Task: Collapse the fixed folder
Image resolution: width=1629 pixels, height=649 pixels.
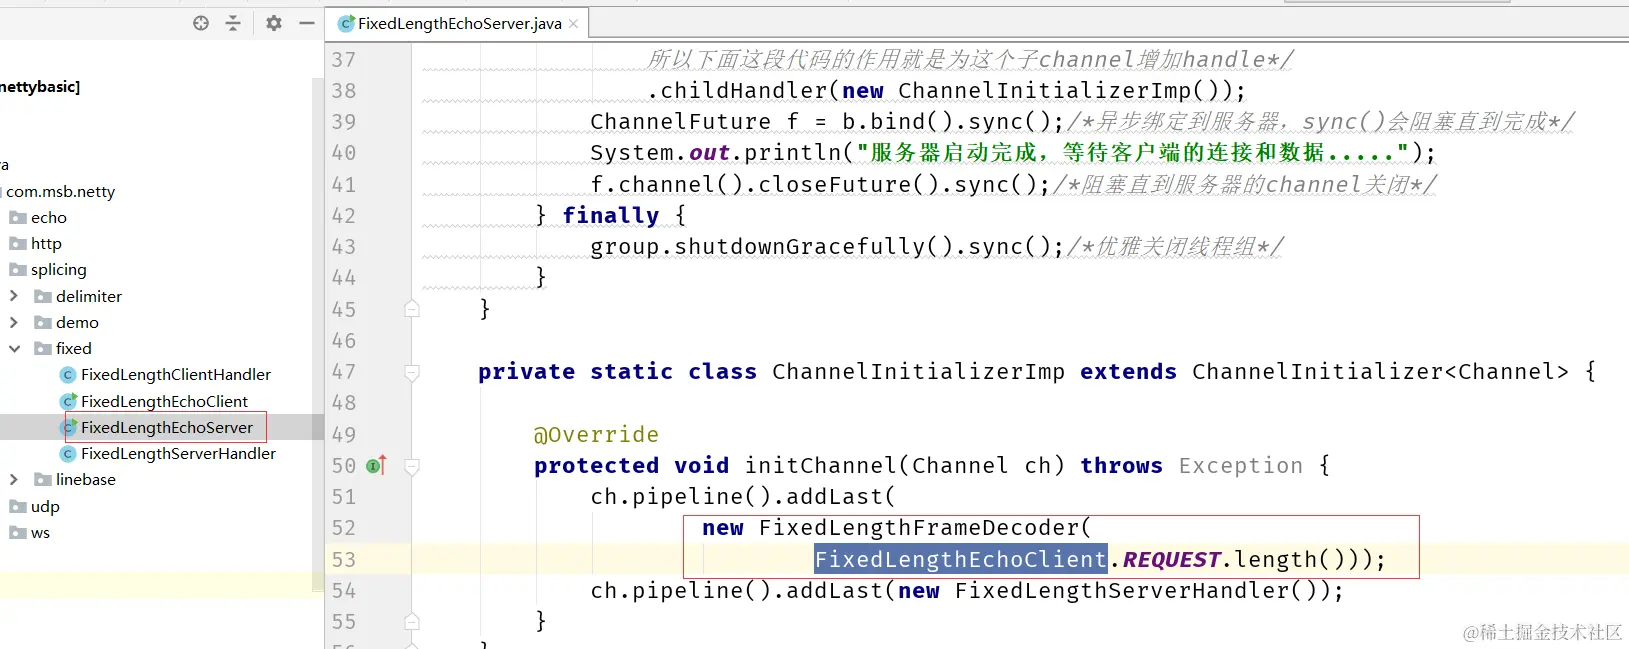Action: coord(14,348)
